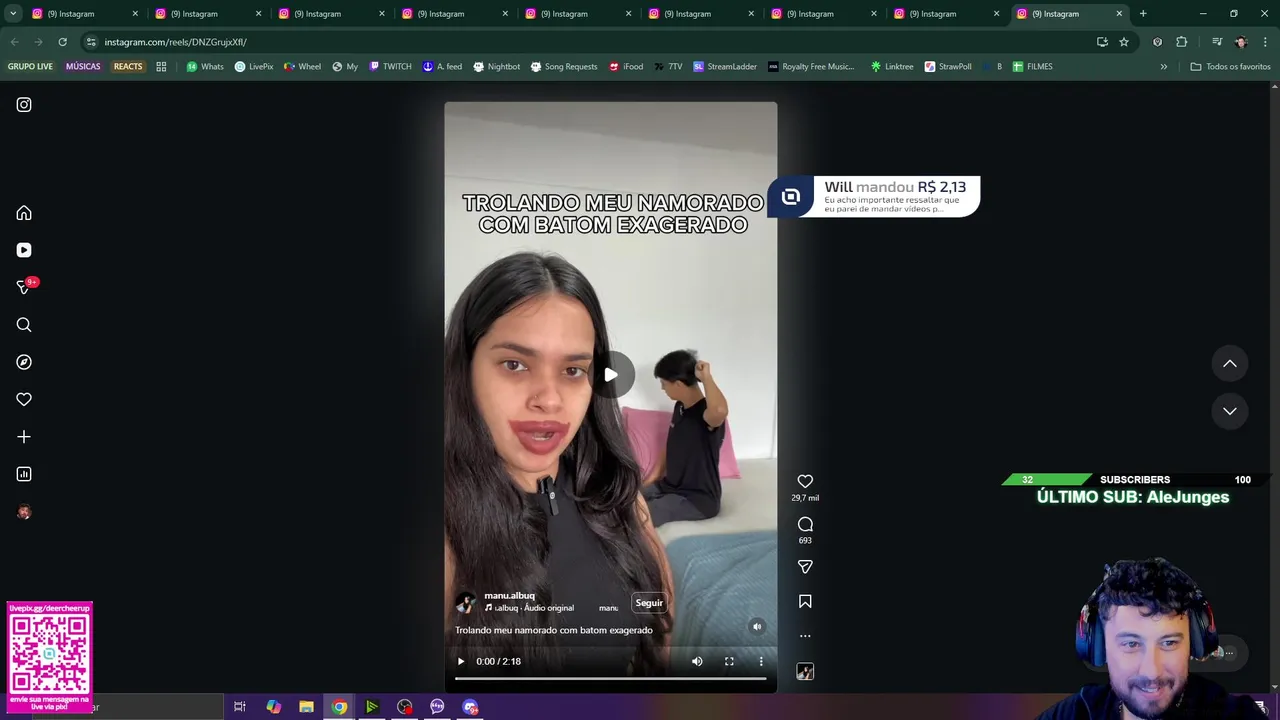
Task: Open LivePix bookmark
Action: 254,67
